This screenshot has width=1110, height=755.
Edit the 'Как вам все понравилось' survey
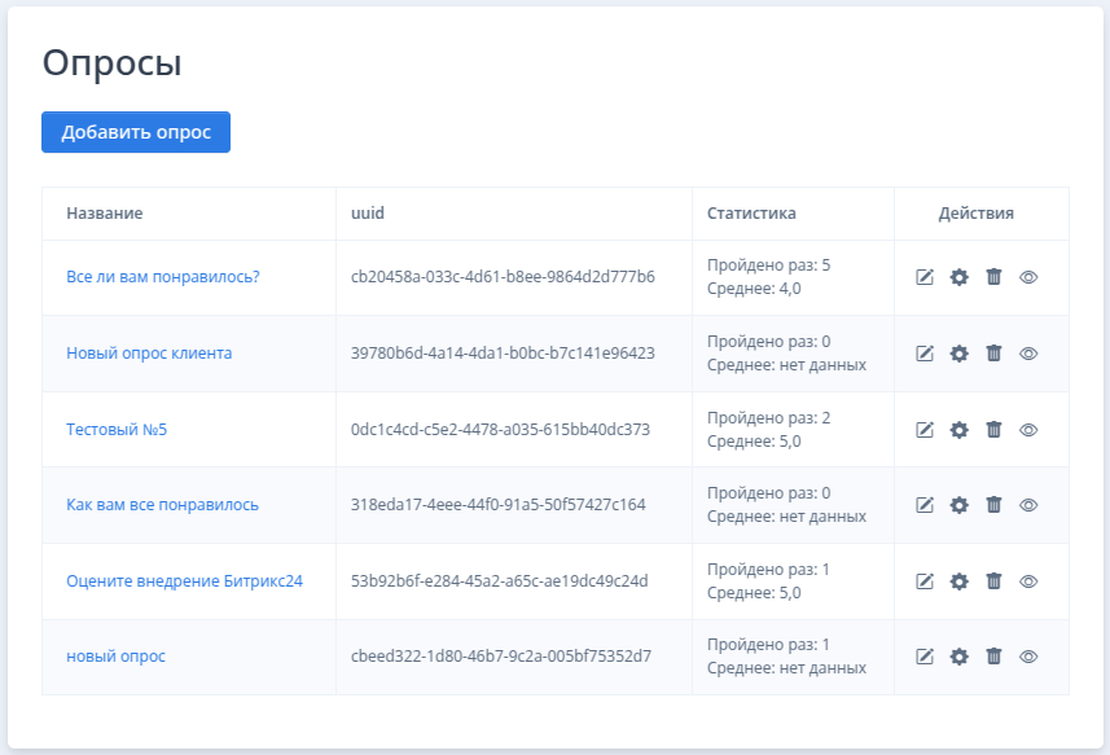tap(925, 505)
